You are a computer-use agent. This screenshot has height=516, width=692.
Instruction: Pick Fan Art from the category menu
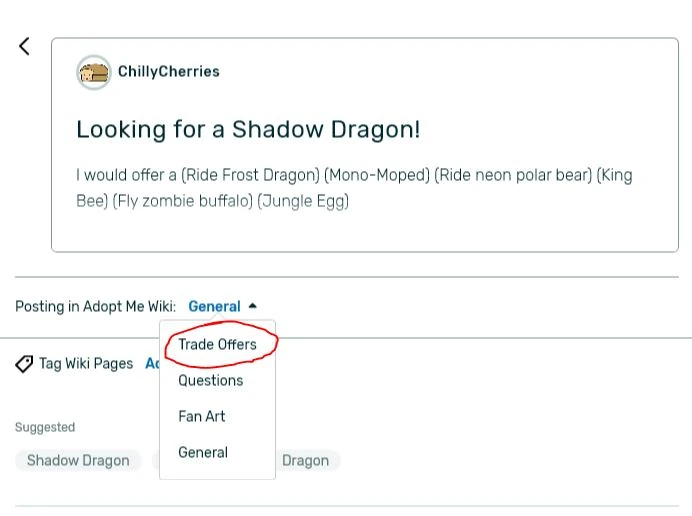201,416
